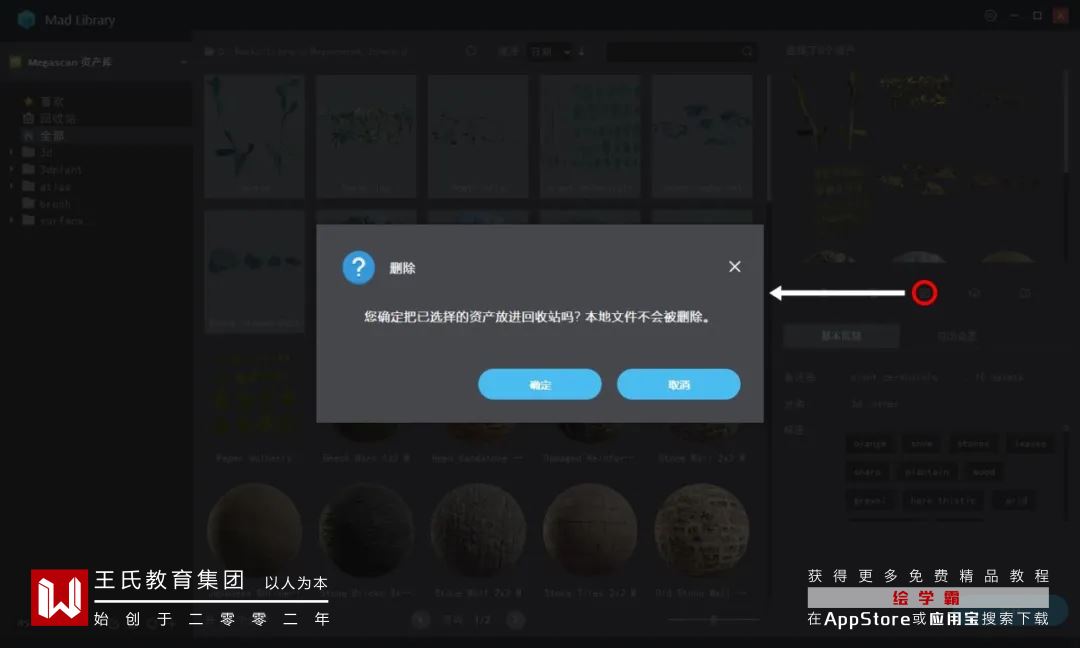This screenshot has width=1080, height=648.
Task: Click the rightmost preview action icon
Action: pyautogui.click(x=1025, y=293)
